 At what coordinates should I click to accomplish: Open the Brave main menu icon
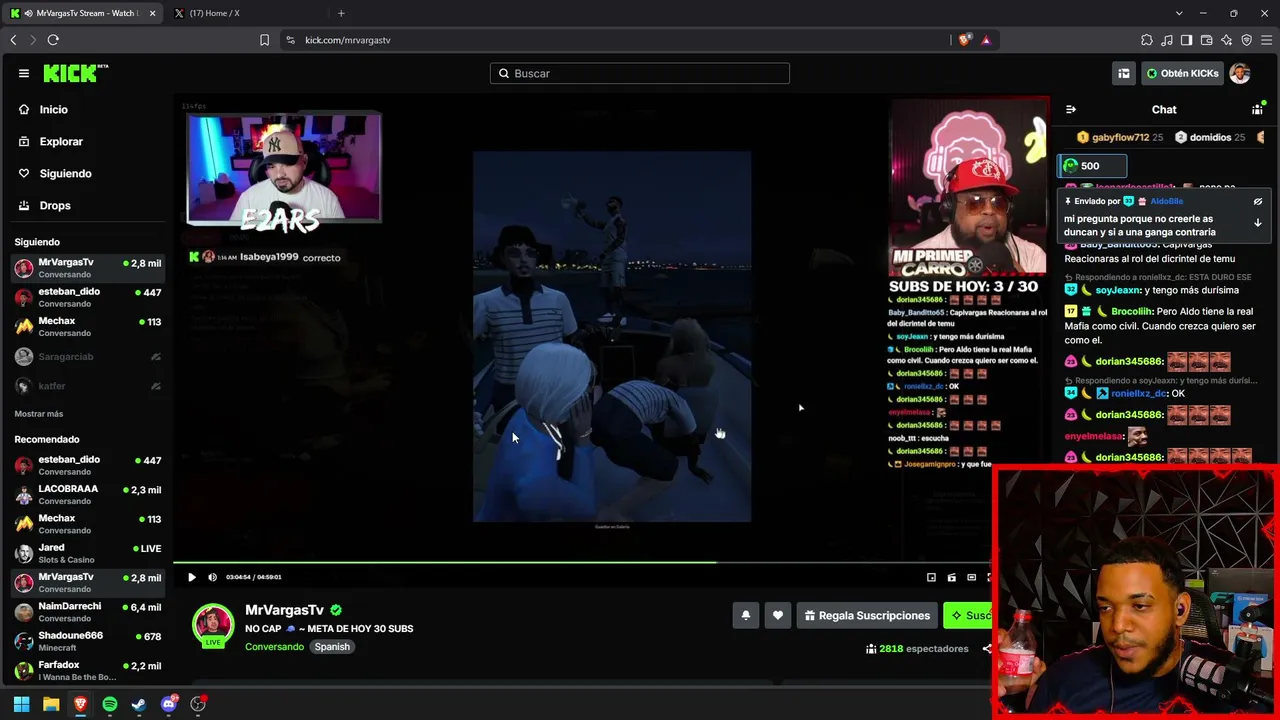[x=1267, y=40]
